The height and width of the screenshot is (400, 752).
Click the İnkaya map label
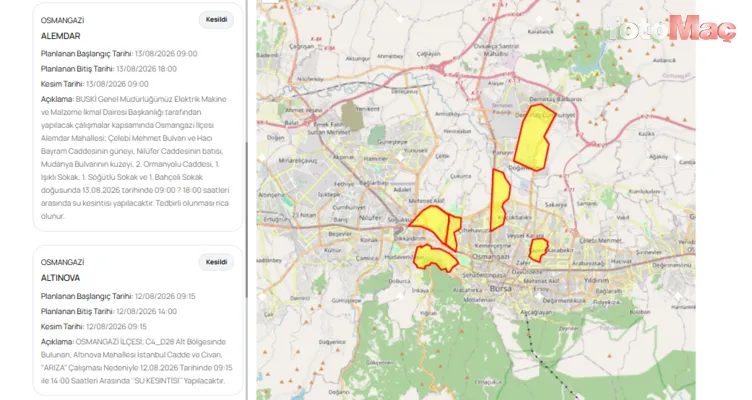pyautogui.click(x=420, y=290)
